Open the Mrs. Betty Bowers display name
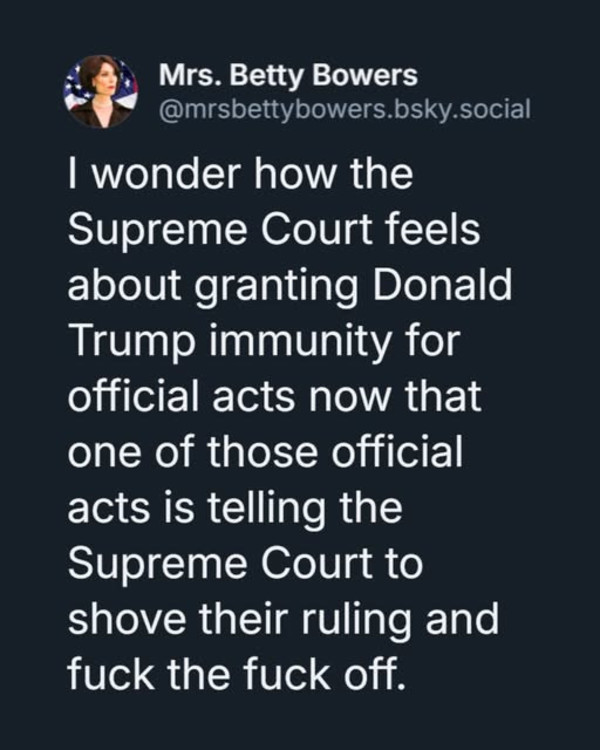The width and height of the screenshot is (600, 750). (x=288, y=76)
